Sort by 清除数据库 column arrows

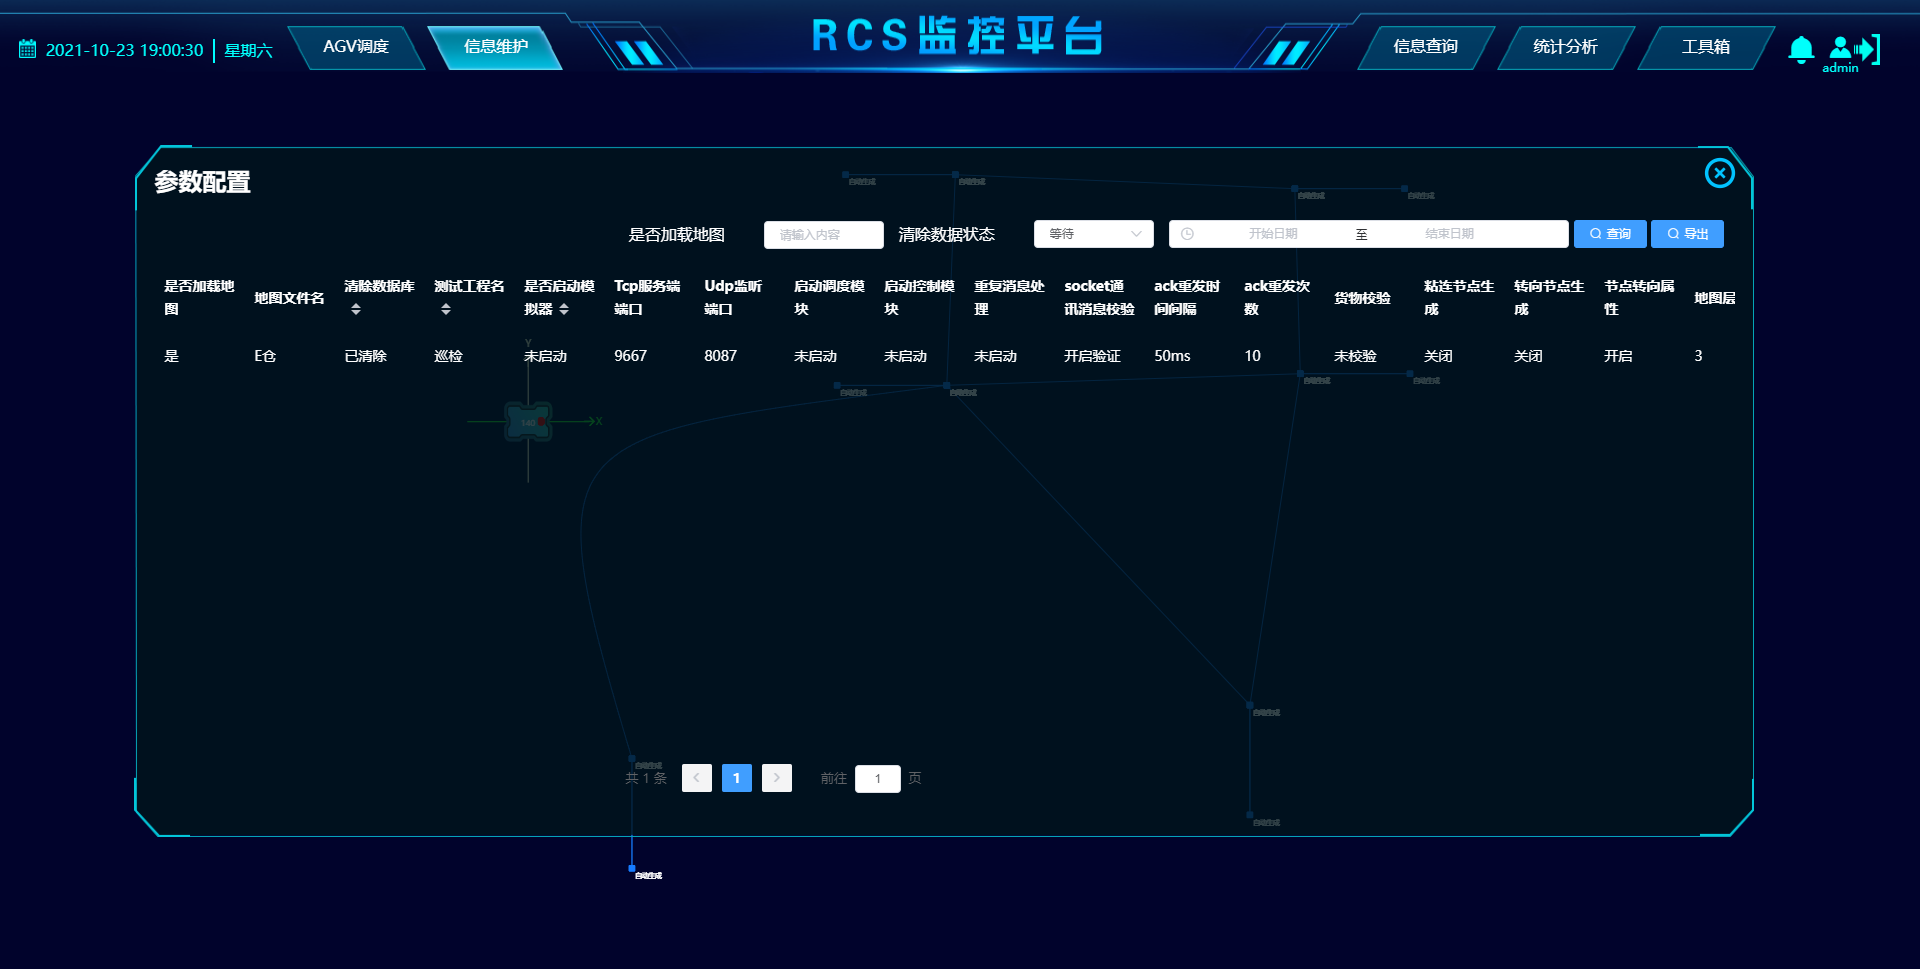click(x=355, y=310)
